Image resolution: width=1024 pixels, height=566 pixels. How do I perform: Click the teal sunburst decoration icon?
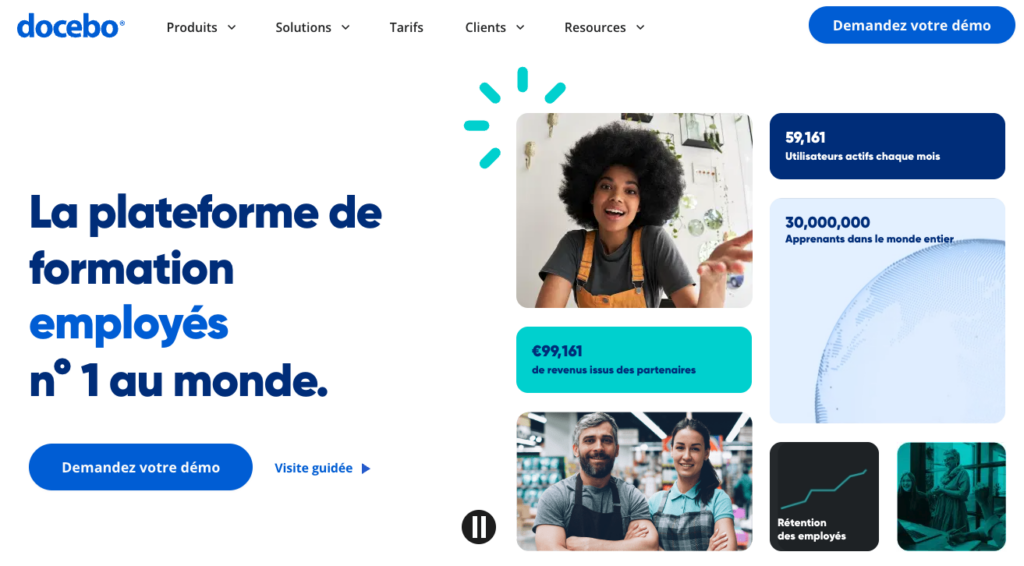(x=514, y=118)
